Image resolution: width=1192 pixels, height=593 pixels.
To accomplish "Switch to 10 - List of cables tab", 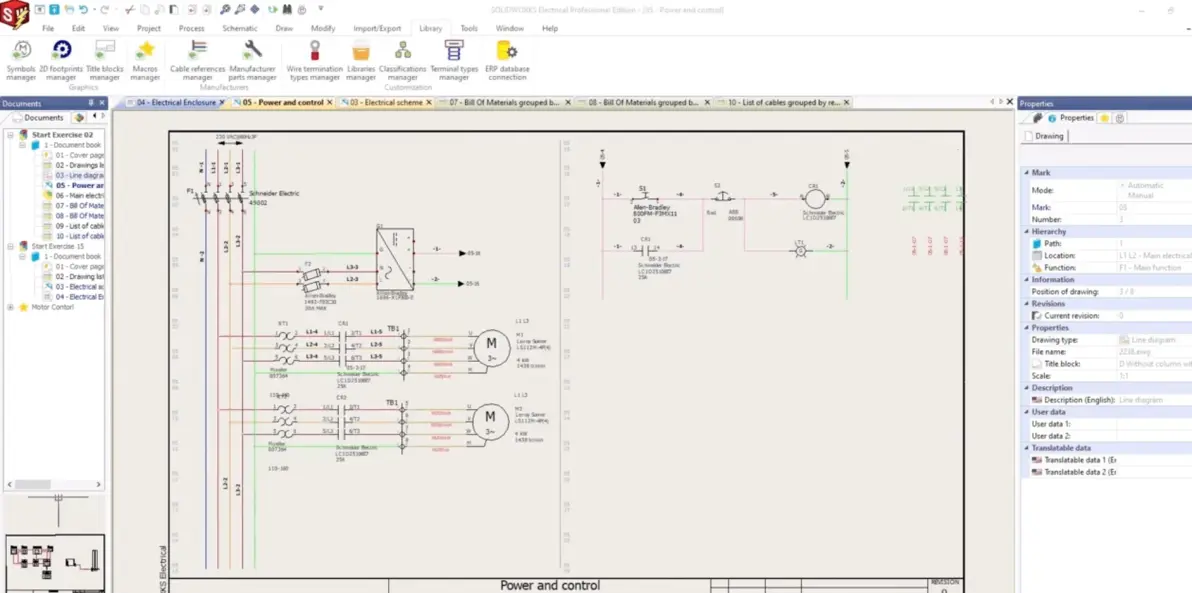I will pos(783,102).
